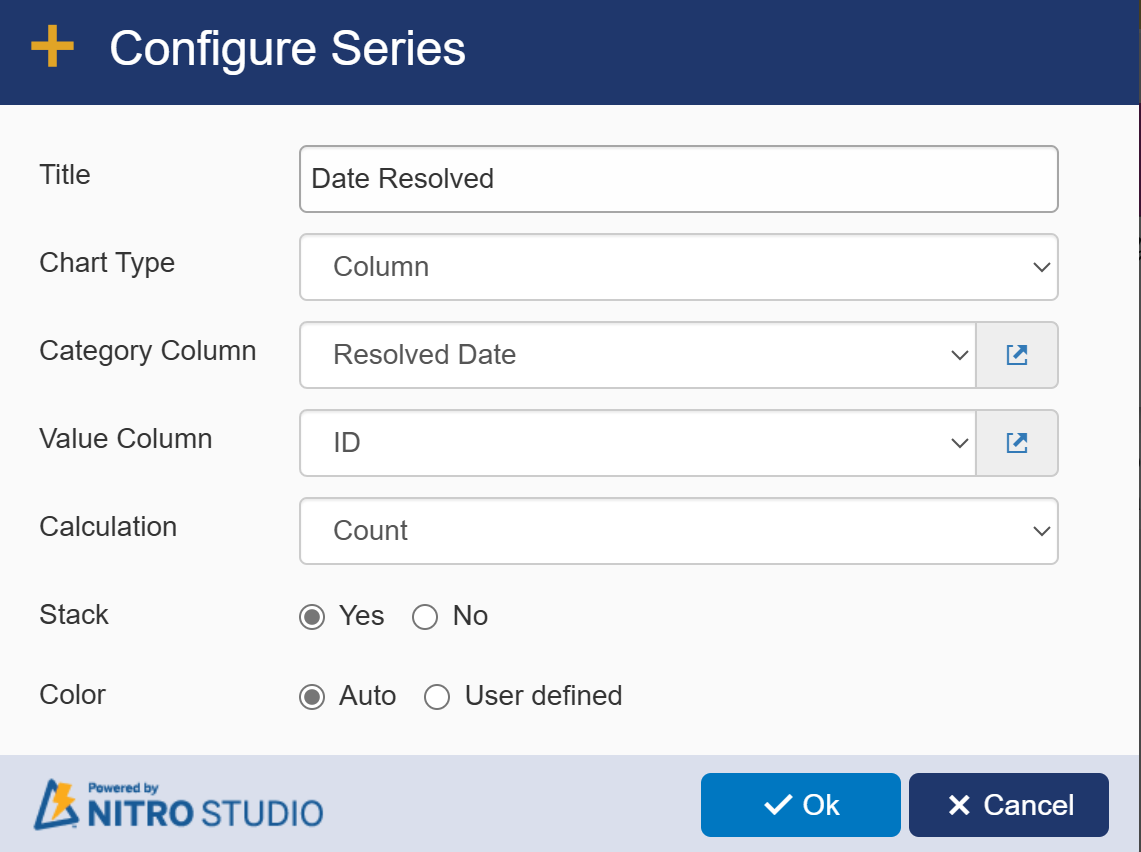Click the Chart Type label
This screenshot has height=852, width=1141.
pos(107,263)
